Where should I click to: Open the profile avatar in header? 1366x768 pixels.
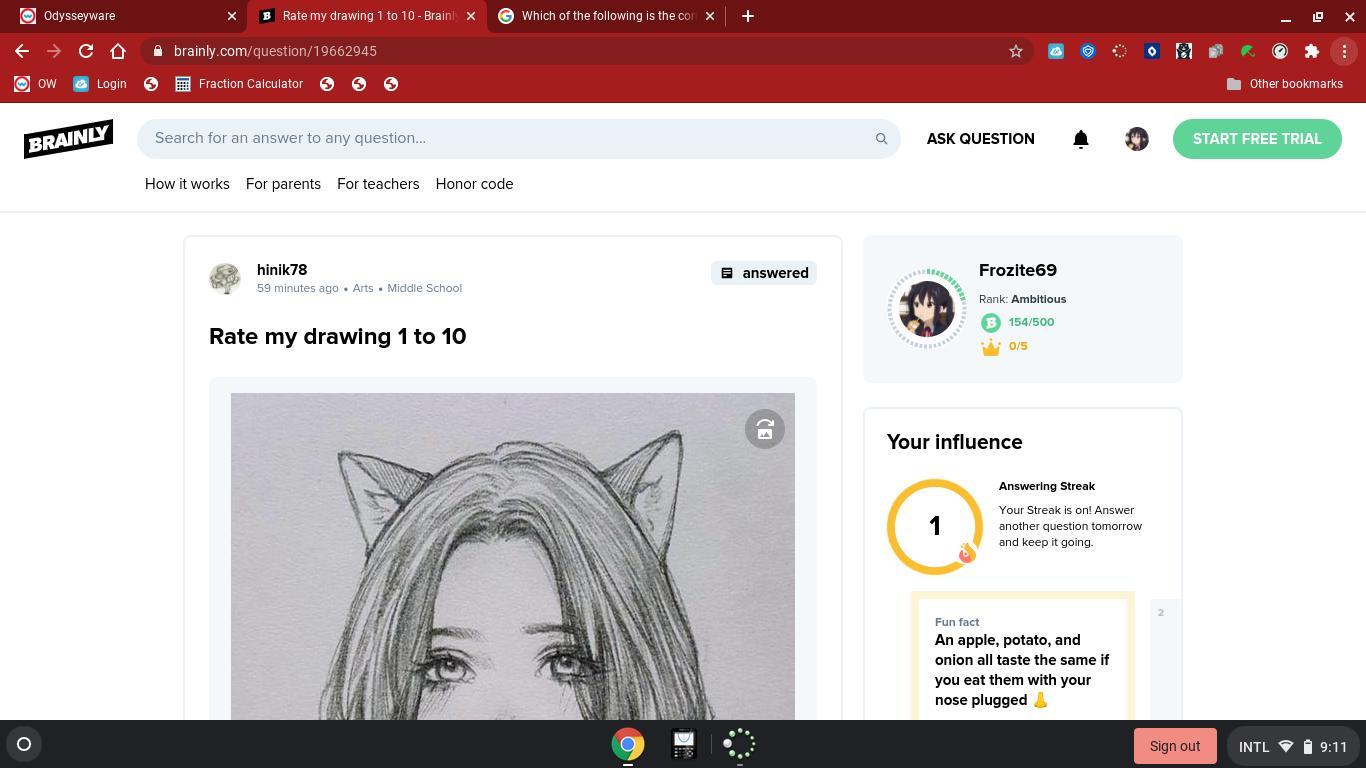pos(1136,139)
